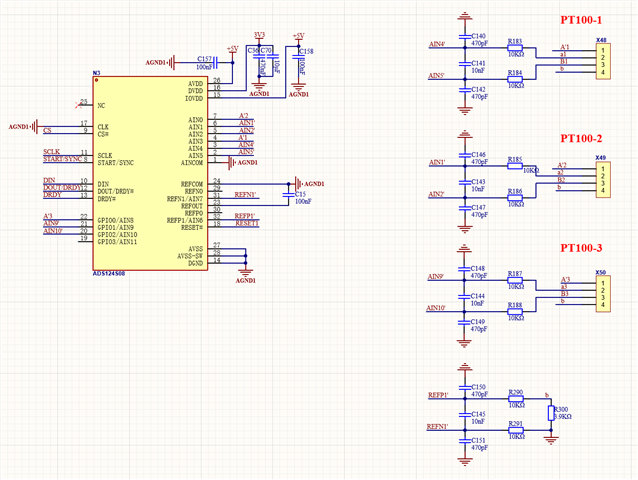Screen dimensions: 638x480
Task: Select capacitor C140 symbol
Action: point(464,37)
